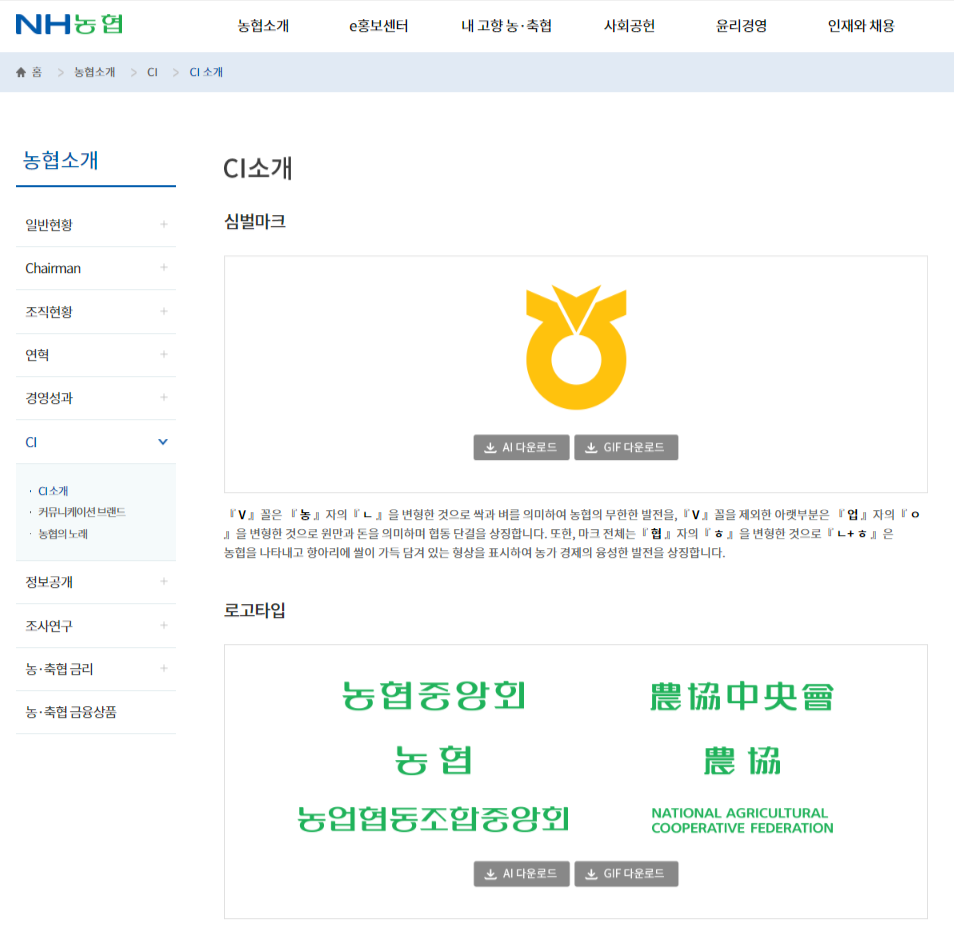The height and width of the screenshot is (932, 954).
Task: Click 홈 breadcrumb text
Action: [x=37, y=72]
